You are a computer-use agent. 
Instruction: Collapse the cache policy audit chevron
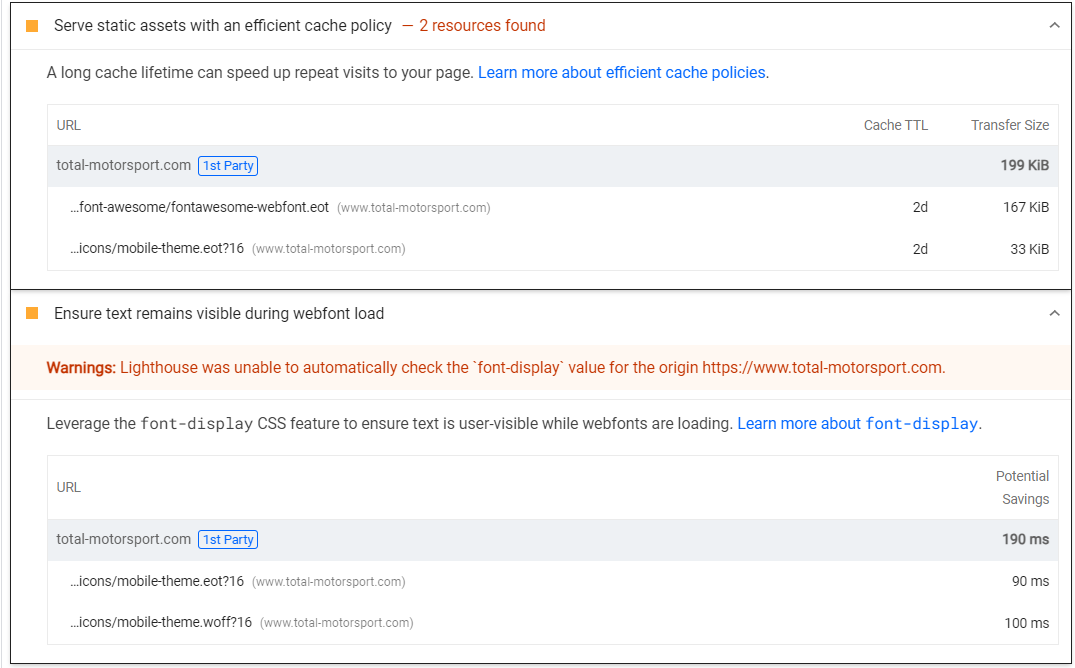[x=1054, y=26]
